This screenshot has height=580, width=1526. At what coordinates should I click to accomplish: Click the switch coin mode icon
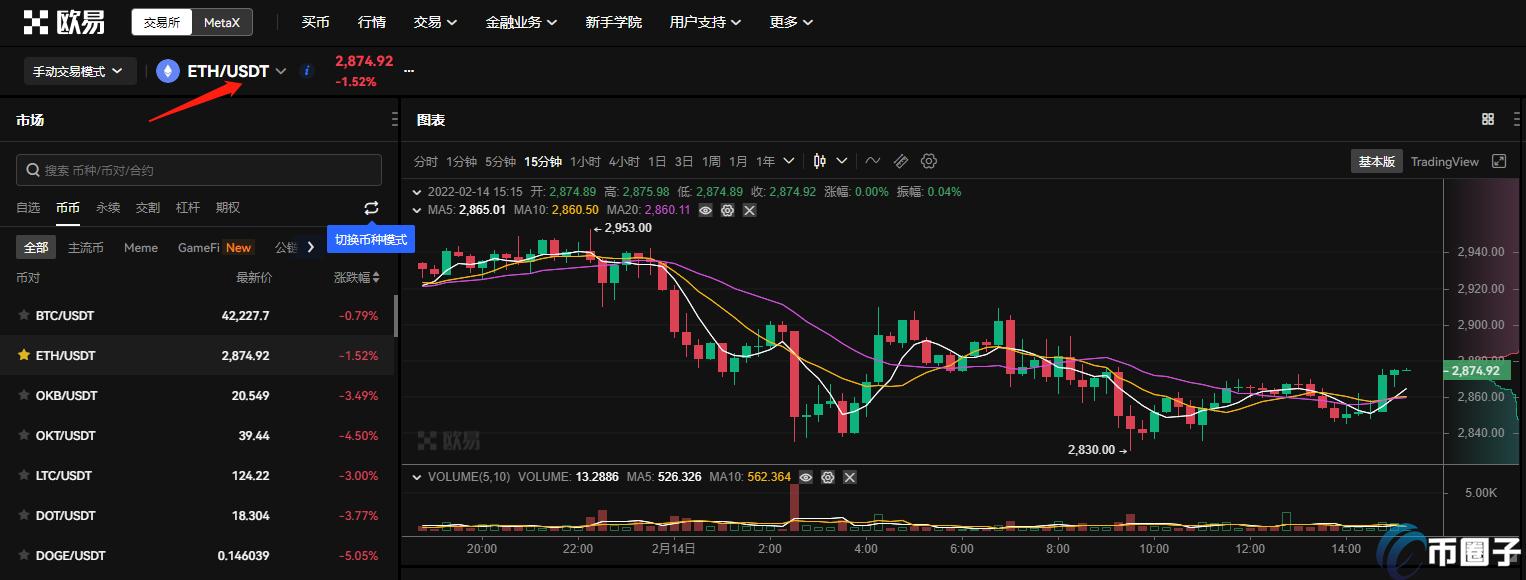[x=371, y=208]
